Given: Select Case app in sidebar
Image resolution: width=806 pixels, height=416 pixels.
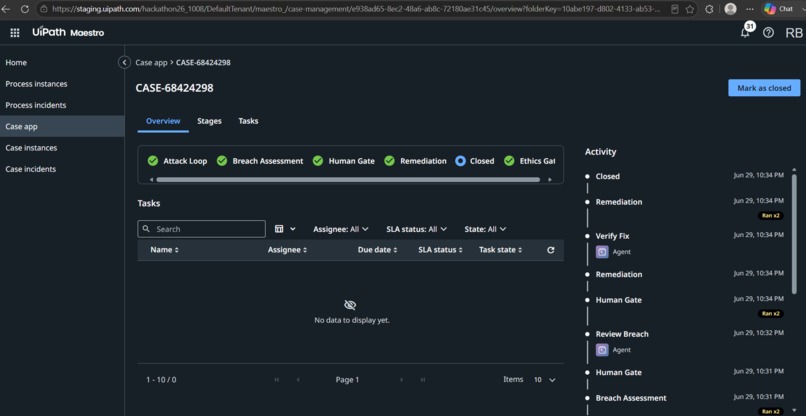Looking at the screenshot, I should click(x=62, y=126).
